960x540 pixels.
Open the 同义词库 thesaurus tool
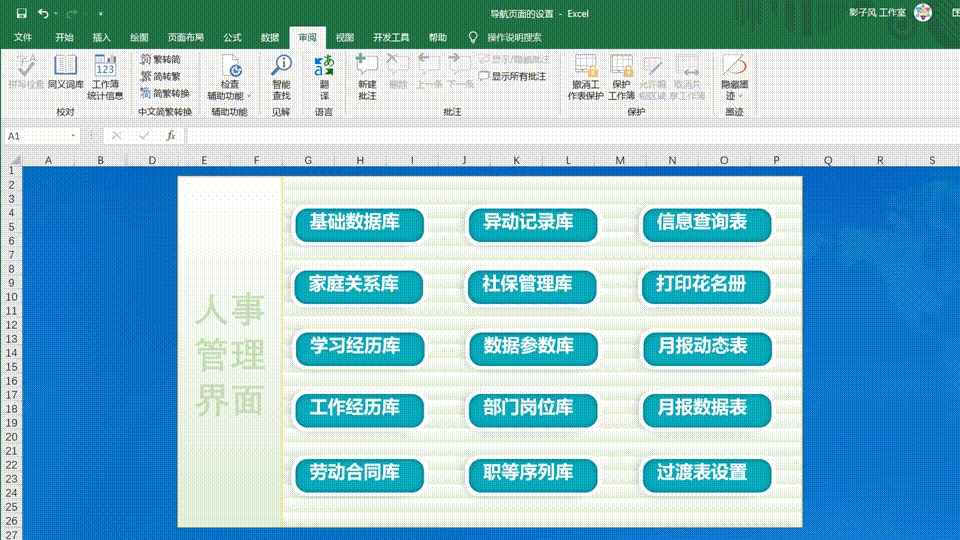pyautogui.click(x=66, y=76)
